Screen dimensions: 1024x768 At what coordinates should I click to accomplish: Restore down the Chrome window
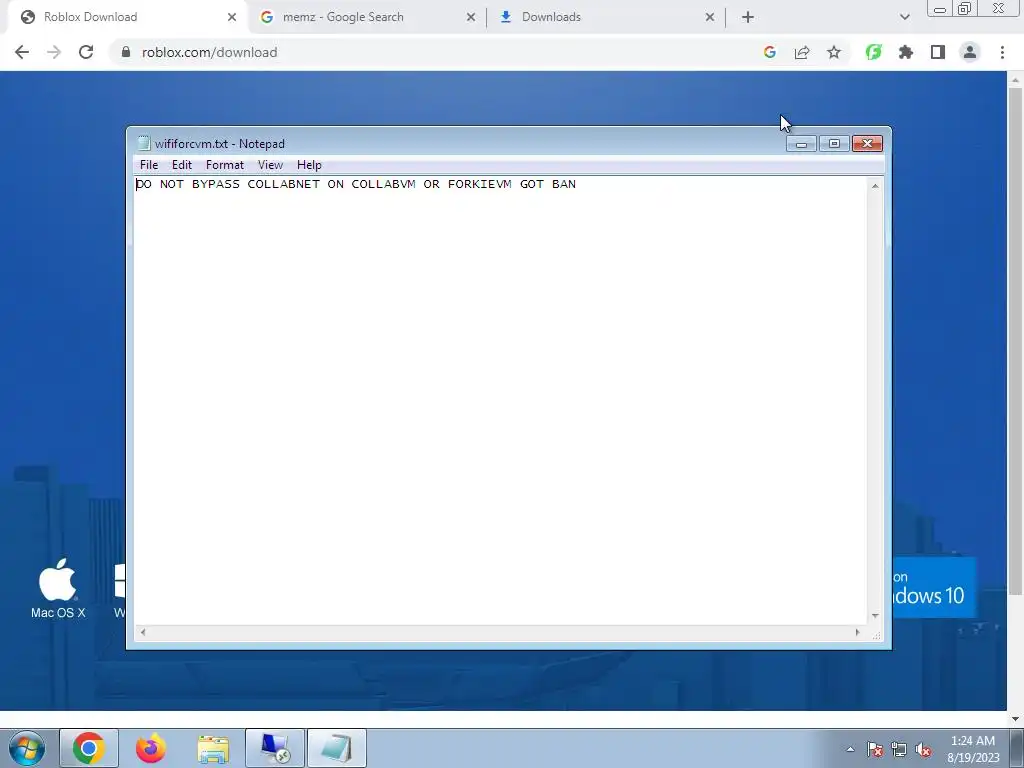(964, 9)
